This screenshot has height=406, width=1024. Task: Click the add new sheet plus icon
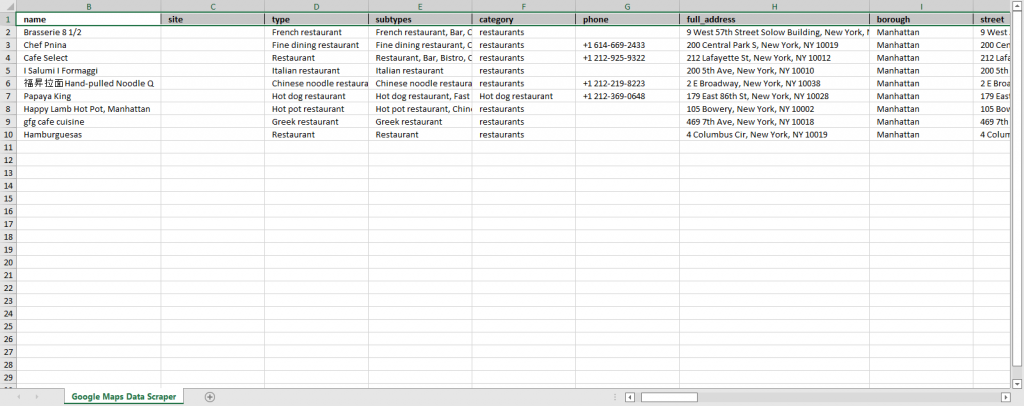(x=209, y=397)
